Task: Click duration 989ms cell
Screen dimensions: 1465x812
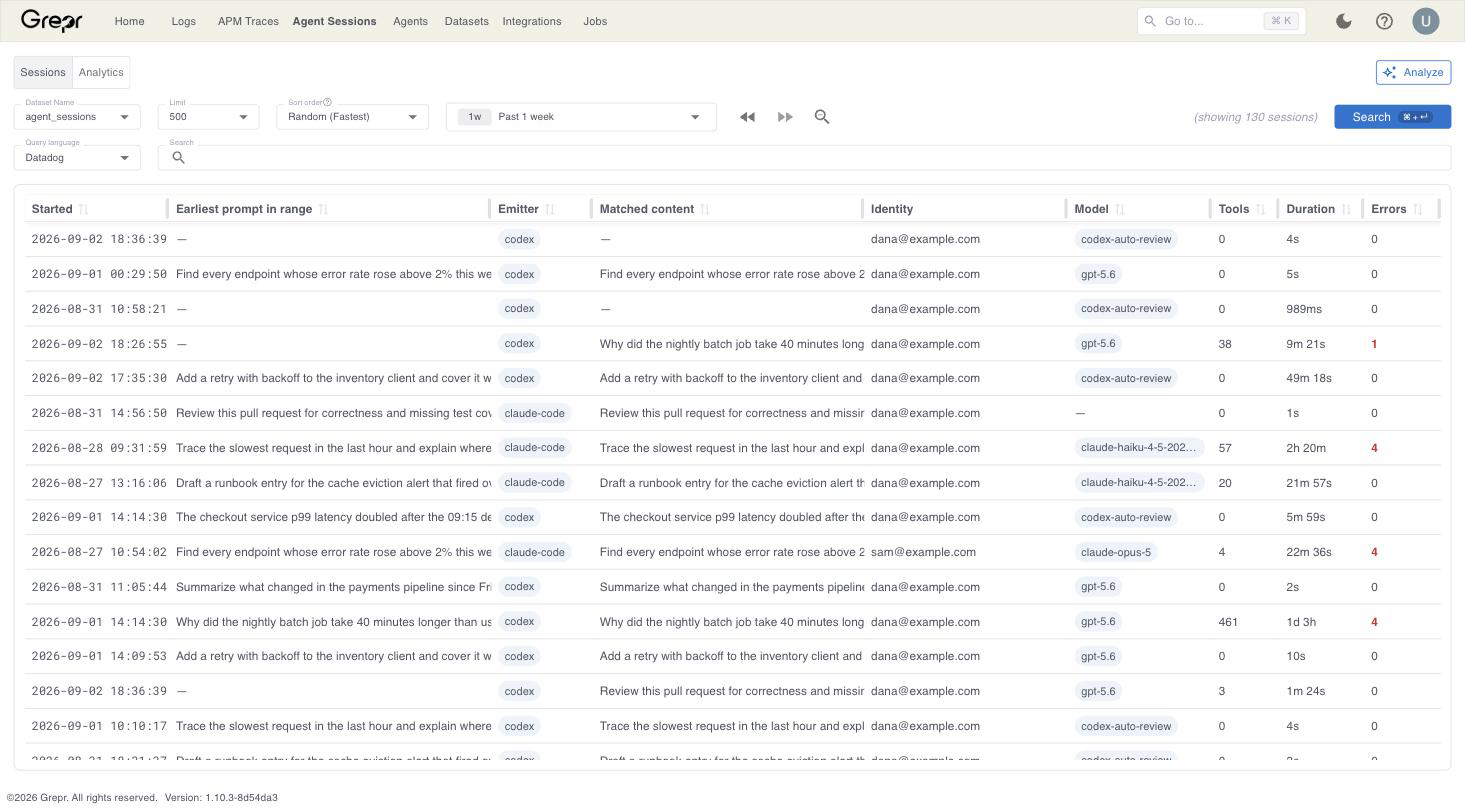Action: (x=1304, y=309)
